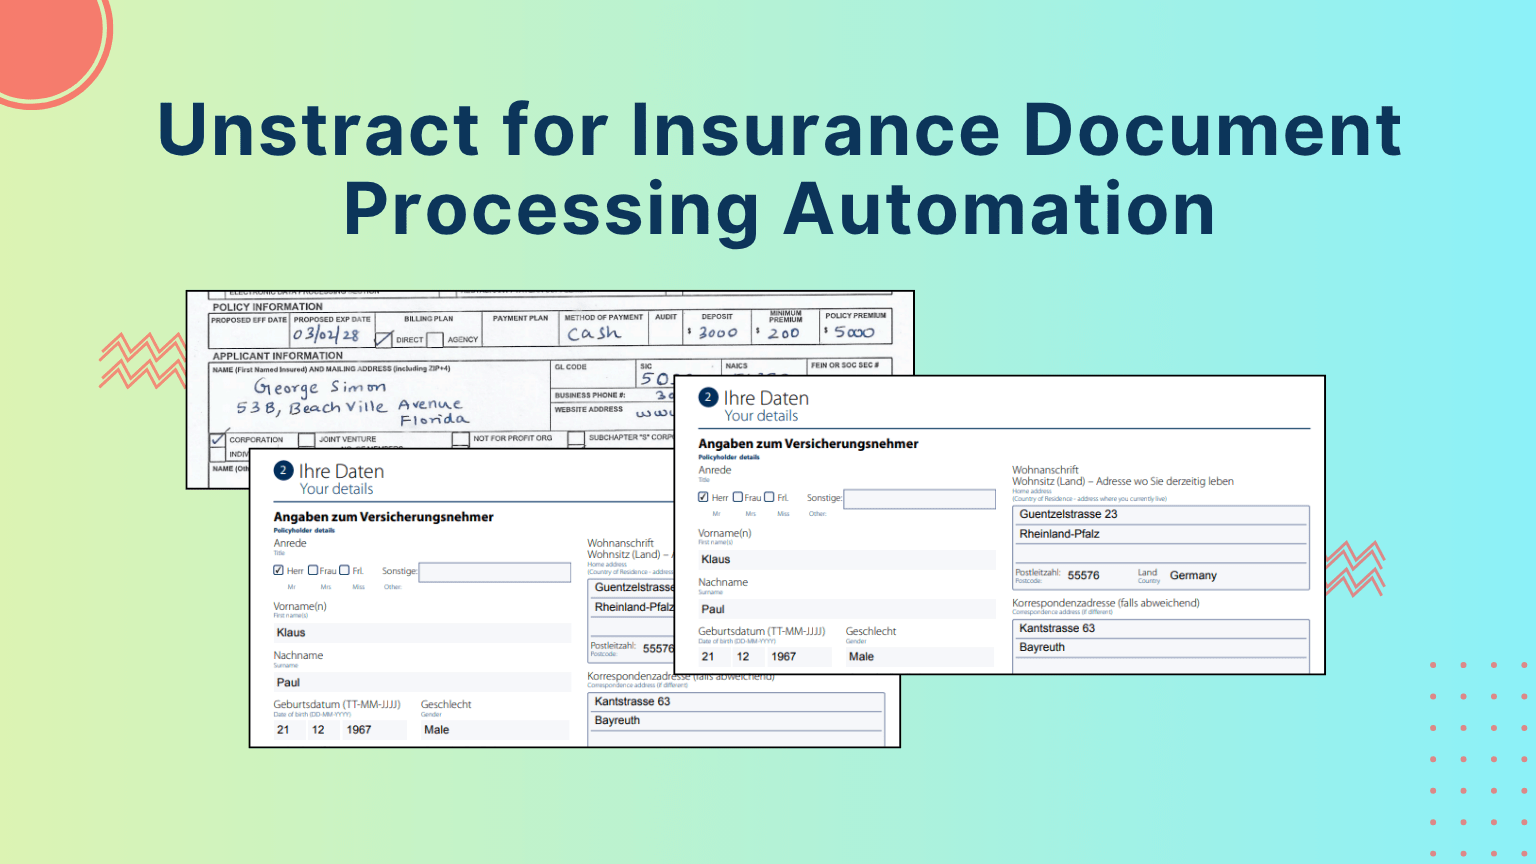Tick the AGENCY billing plan checkbox

pyautogui.click(x=435, y=339)
